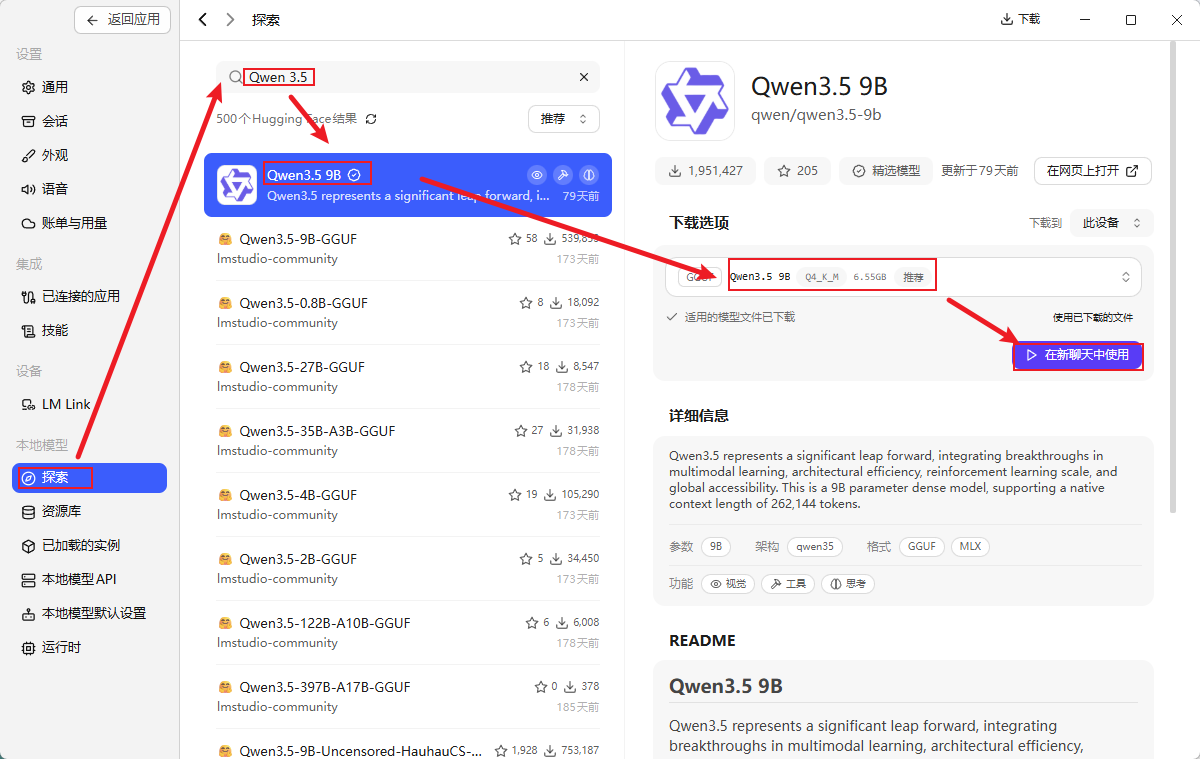The width and height of the screenshot is (1200, 759).
Task: Open 通用 general settings
Action: coord(90,87)
